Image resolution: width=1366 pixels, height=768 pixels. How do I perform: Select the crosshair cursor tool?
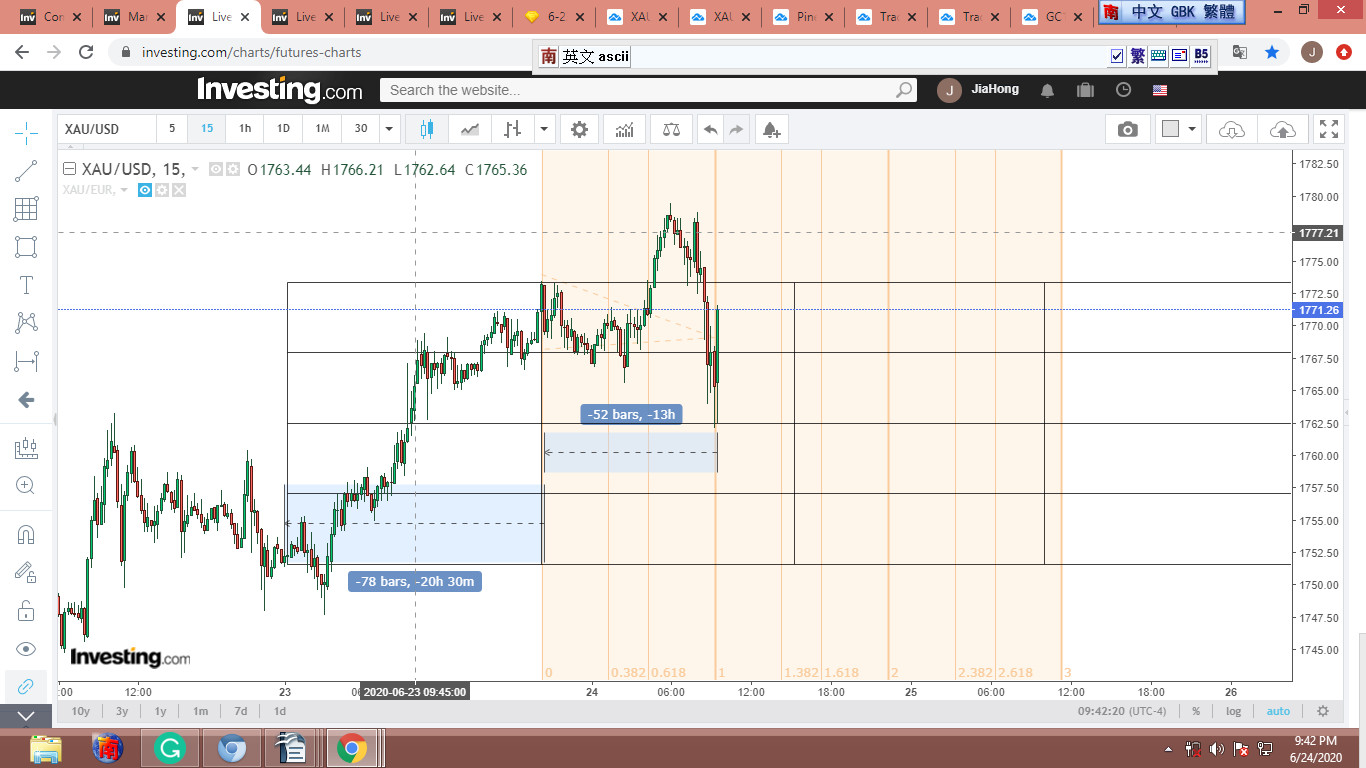click(x=26, y=132)
